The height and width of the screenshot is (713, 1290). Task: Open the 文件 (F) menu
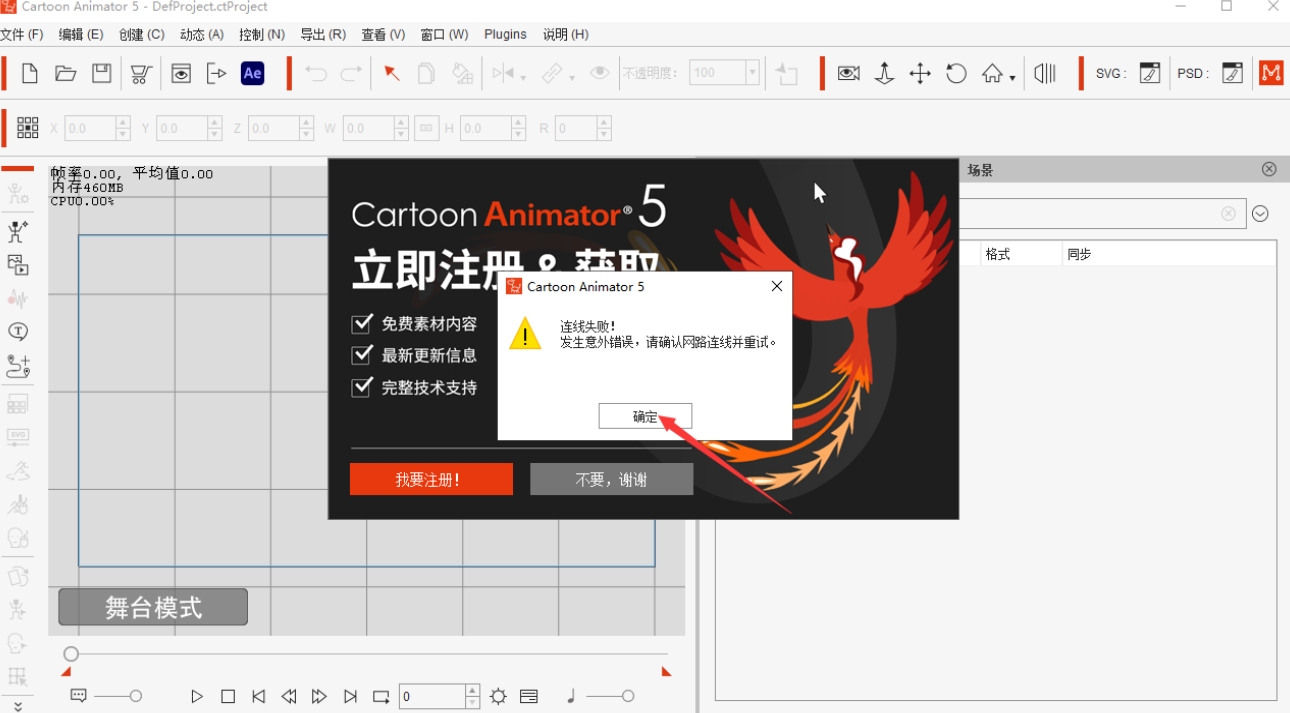(x=22, y=34)
